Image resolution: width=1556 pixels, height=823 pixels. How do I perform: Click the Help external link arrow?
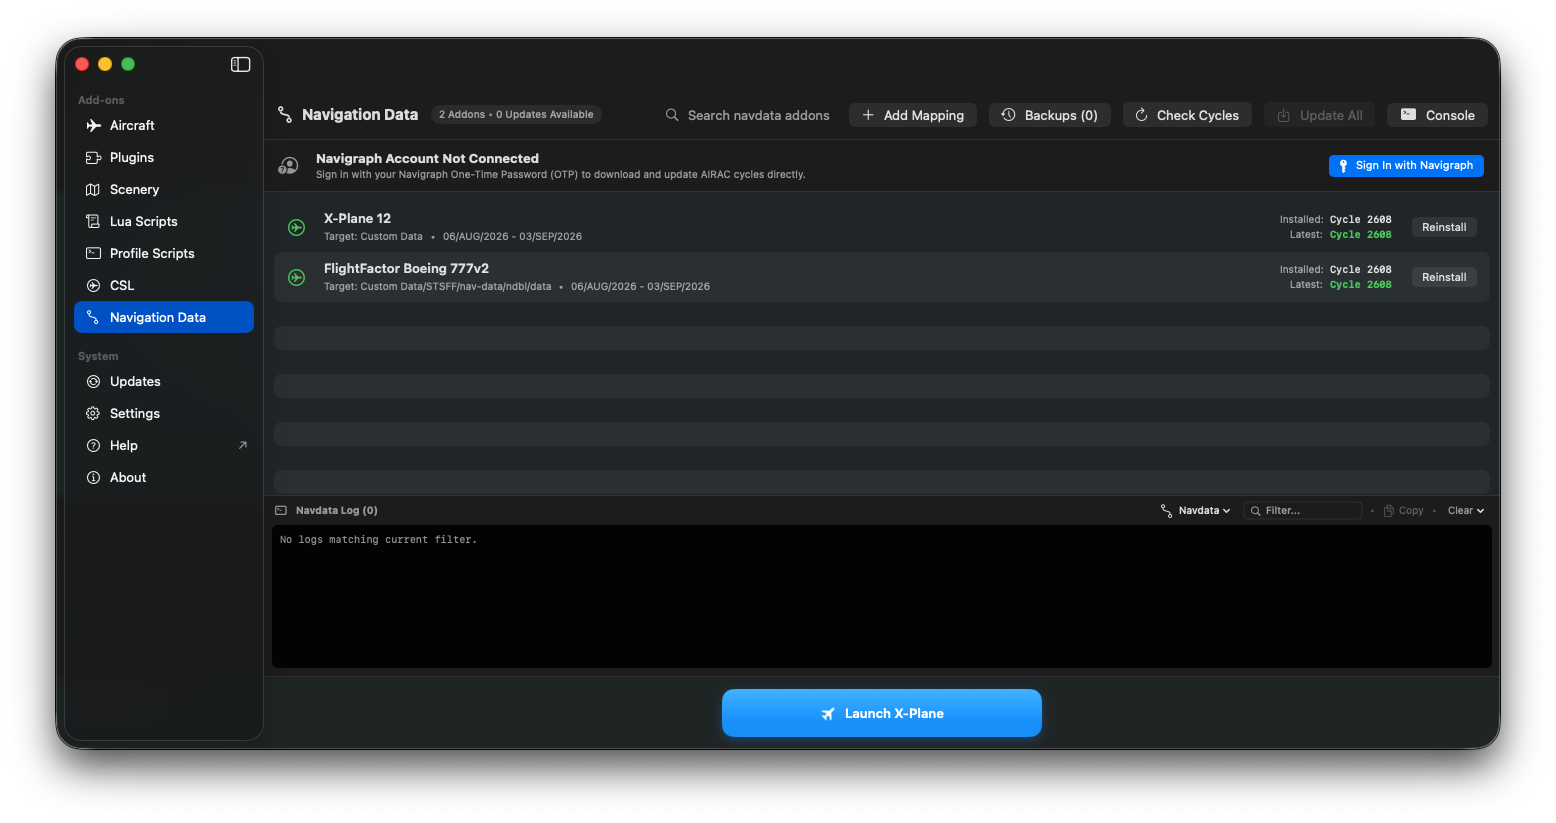click(x=242, y=445)
